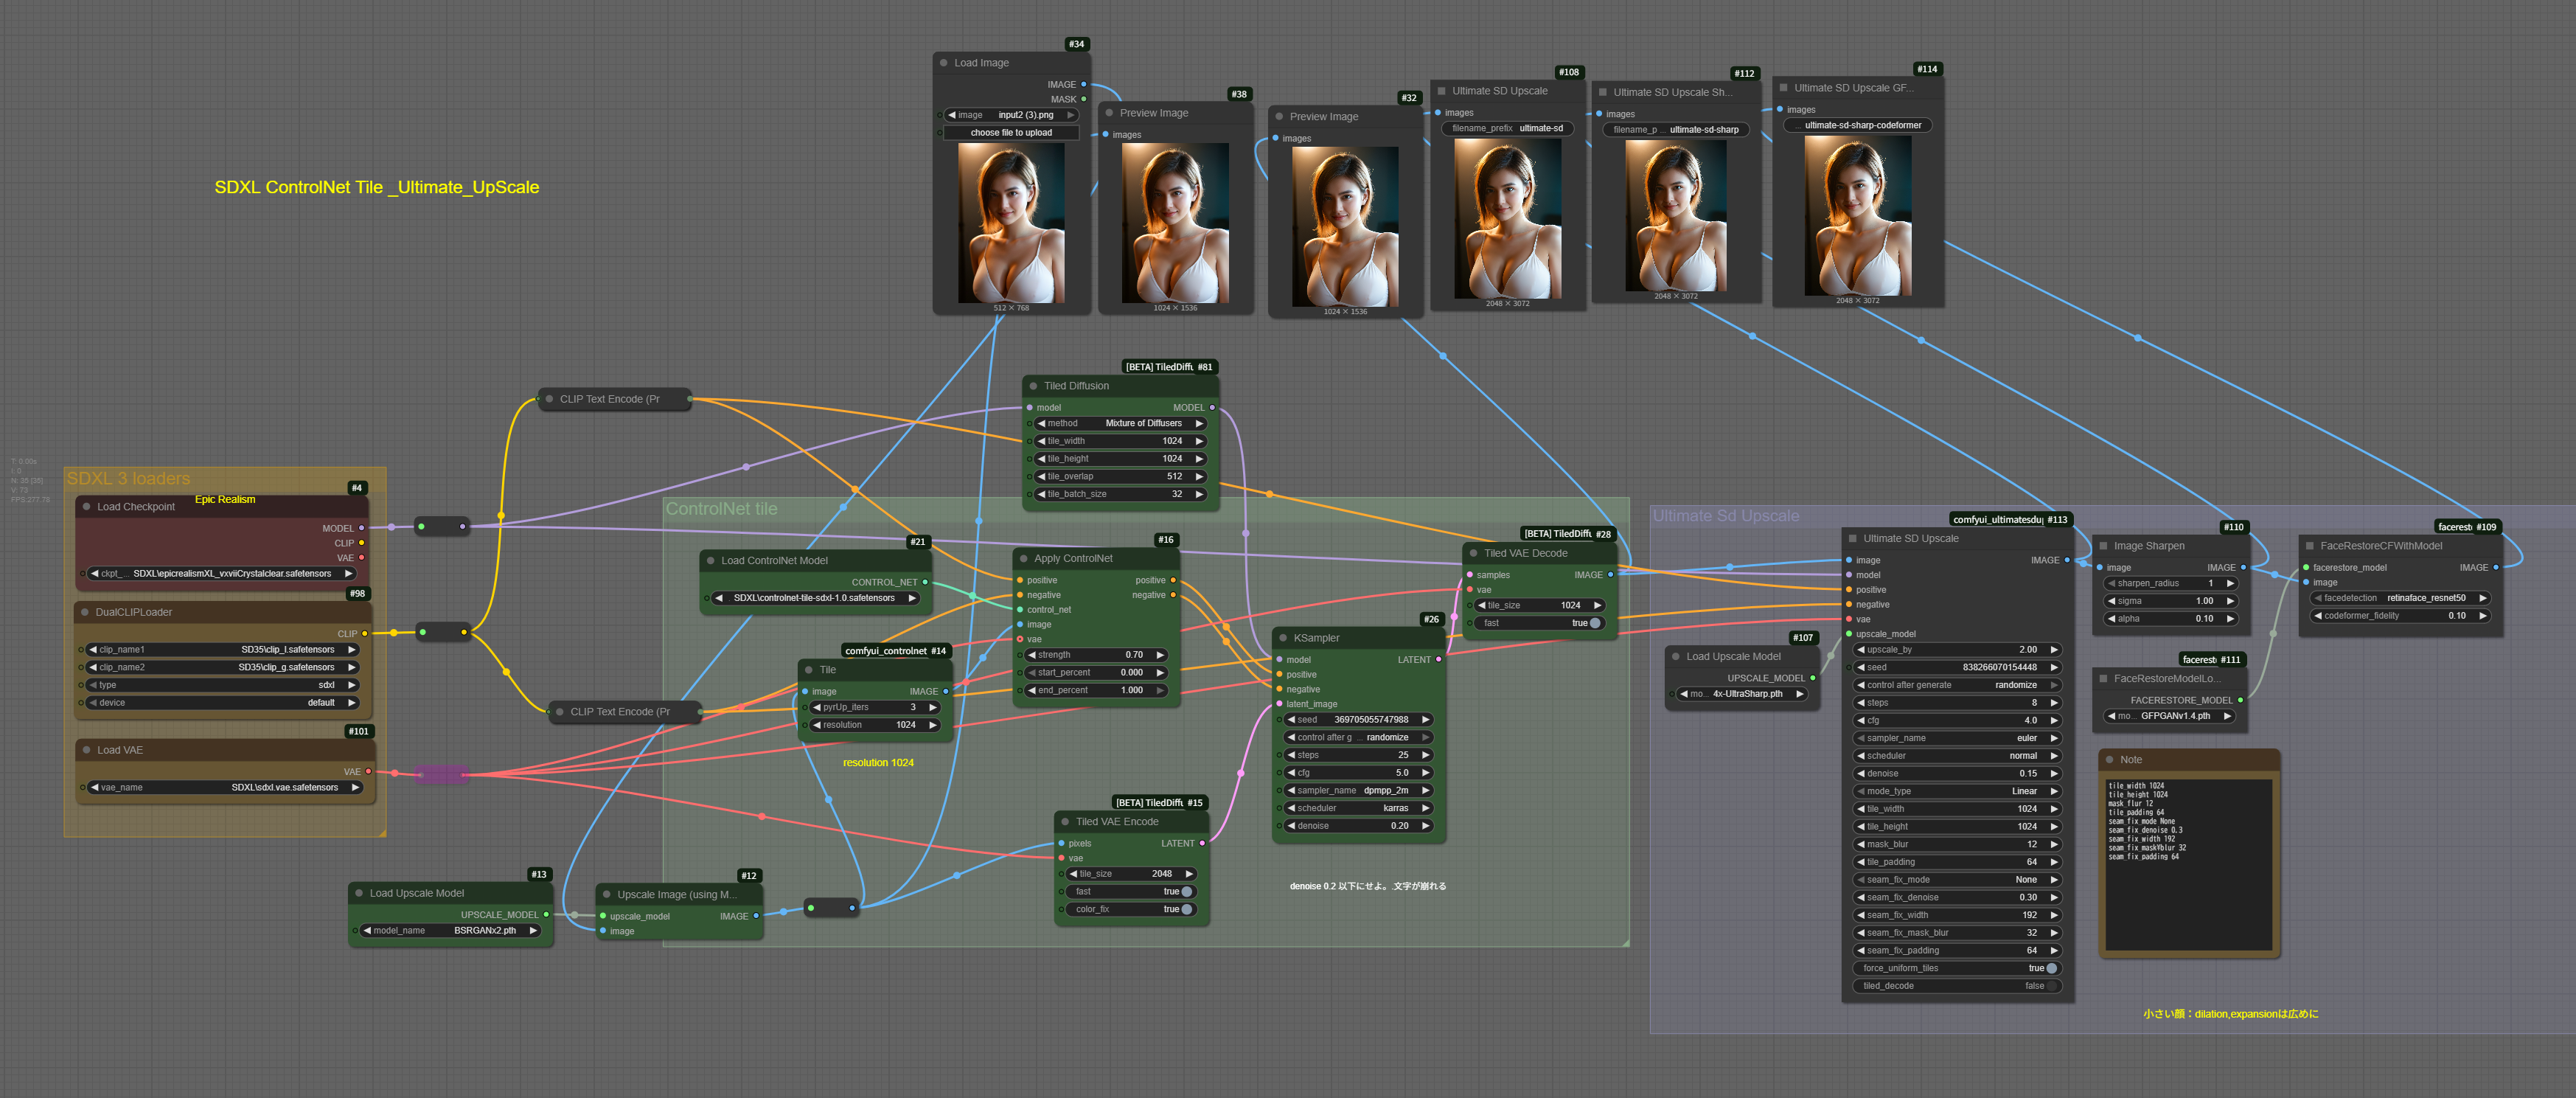Click Ultimate SD Upscale node title square icon

tap(1853, 539)
